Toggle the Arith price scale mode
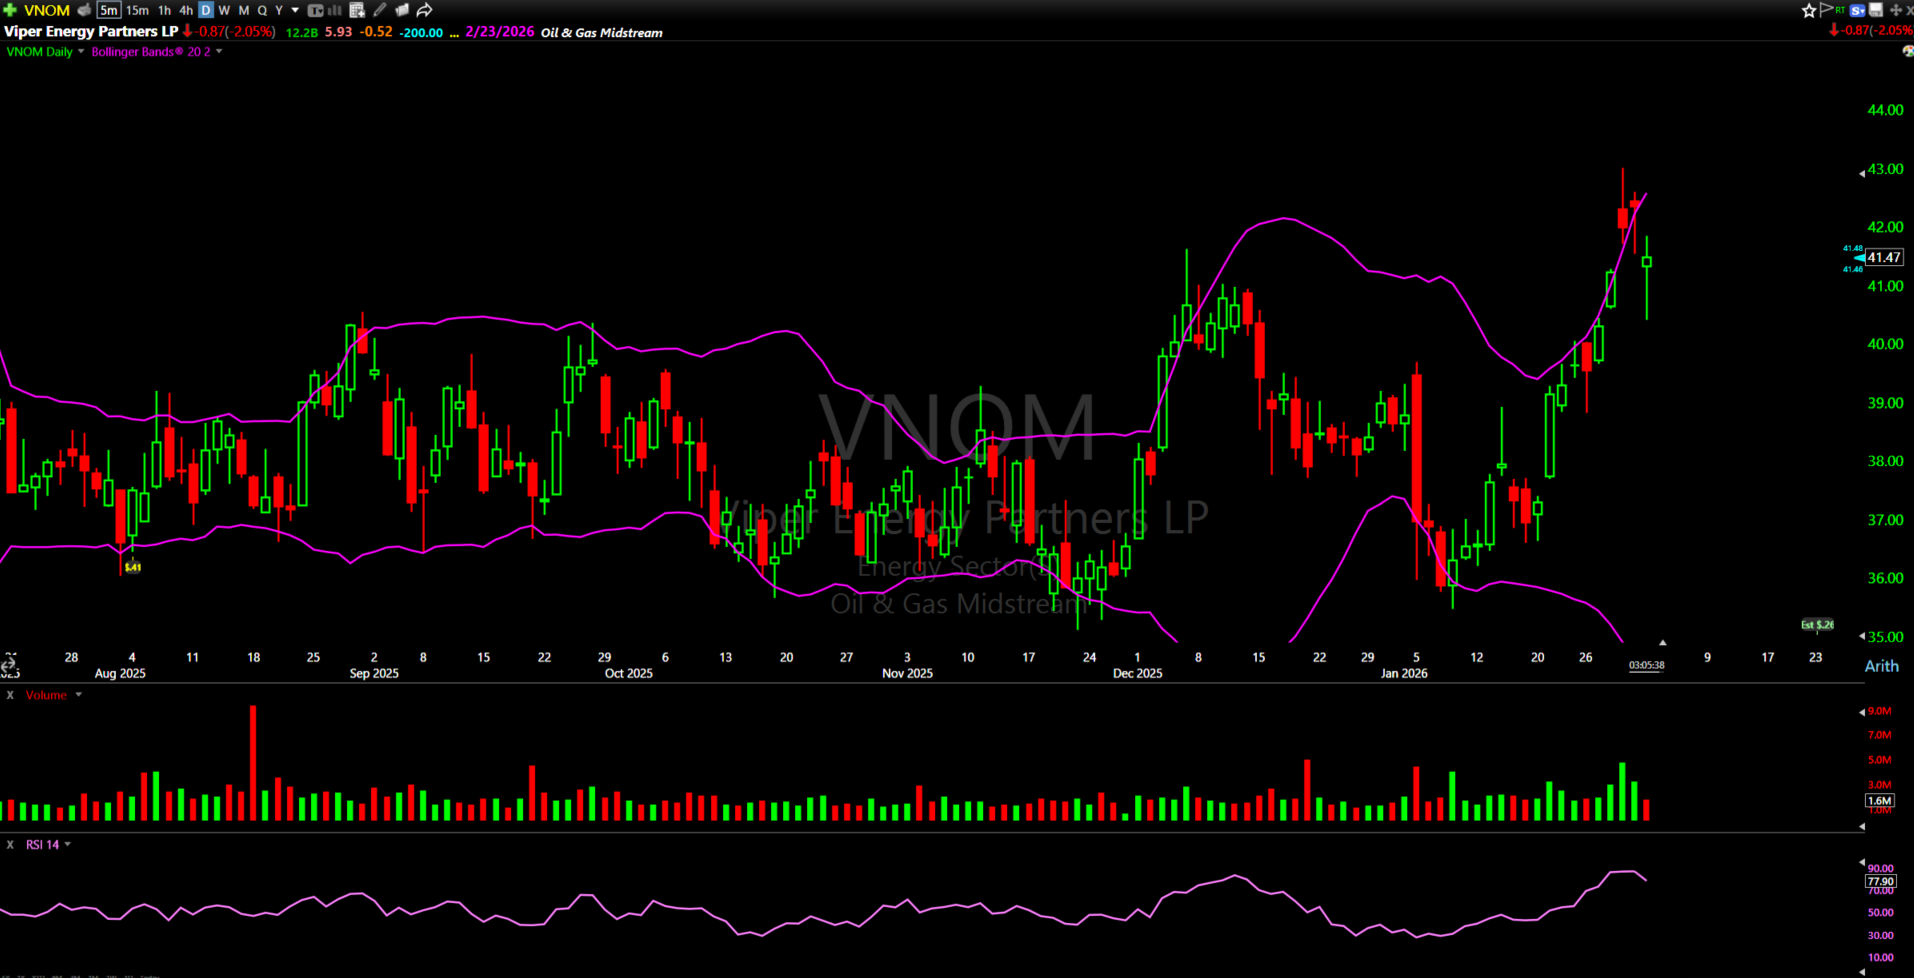The image size is (1914, 978). click(x=1881, y=666)
